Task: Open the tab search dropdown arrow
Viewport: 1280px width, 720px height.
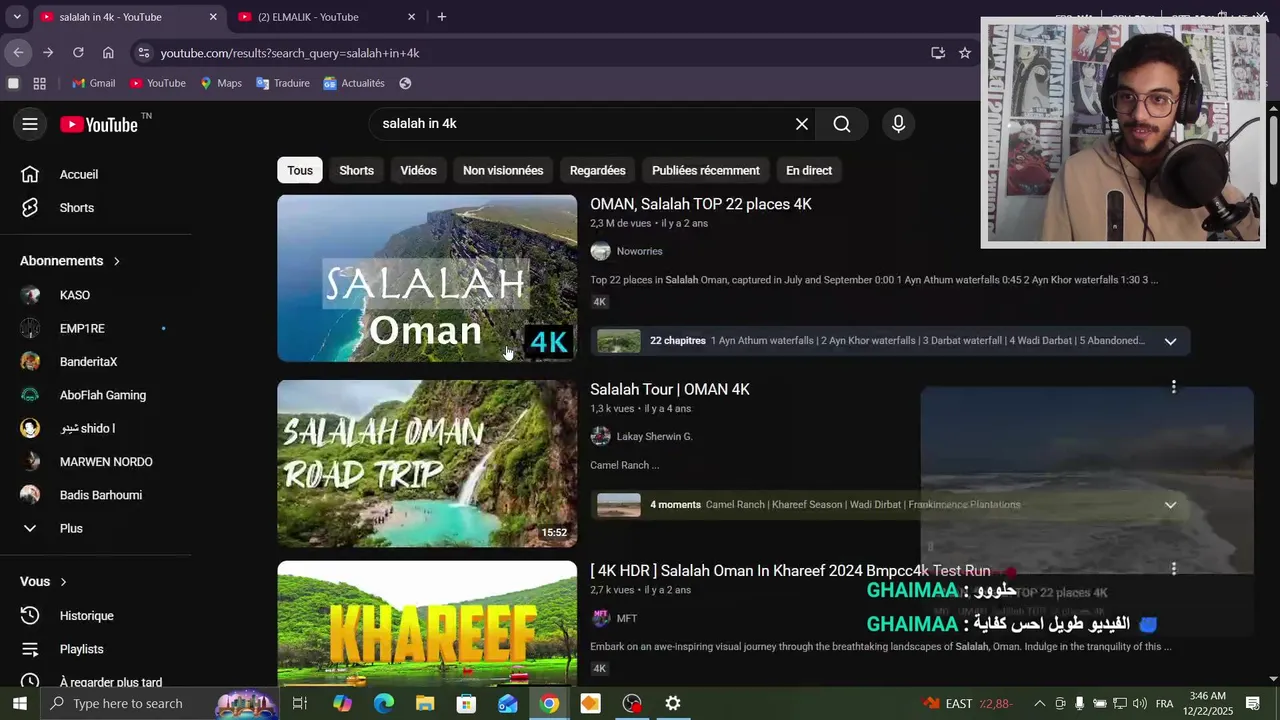Action: coord(16,17)
